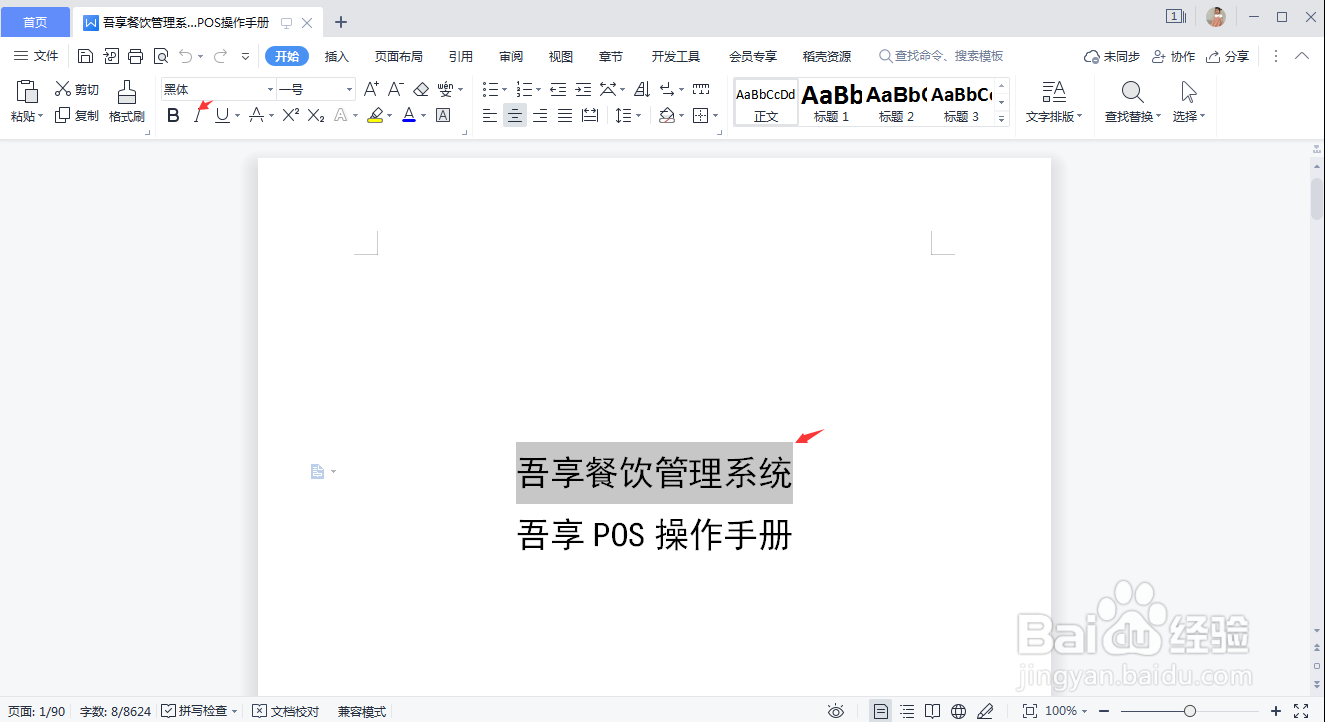Viewport: 1325px width, 722px height.
Task: Toggle document proofreading (文档校对)
Action: coord(286,711)
